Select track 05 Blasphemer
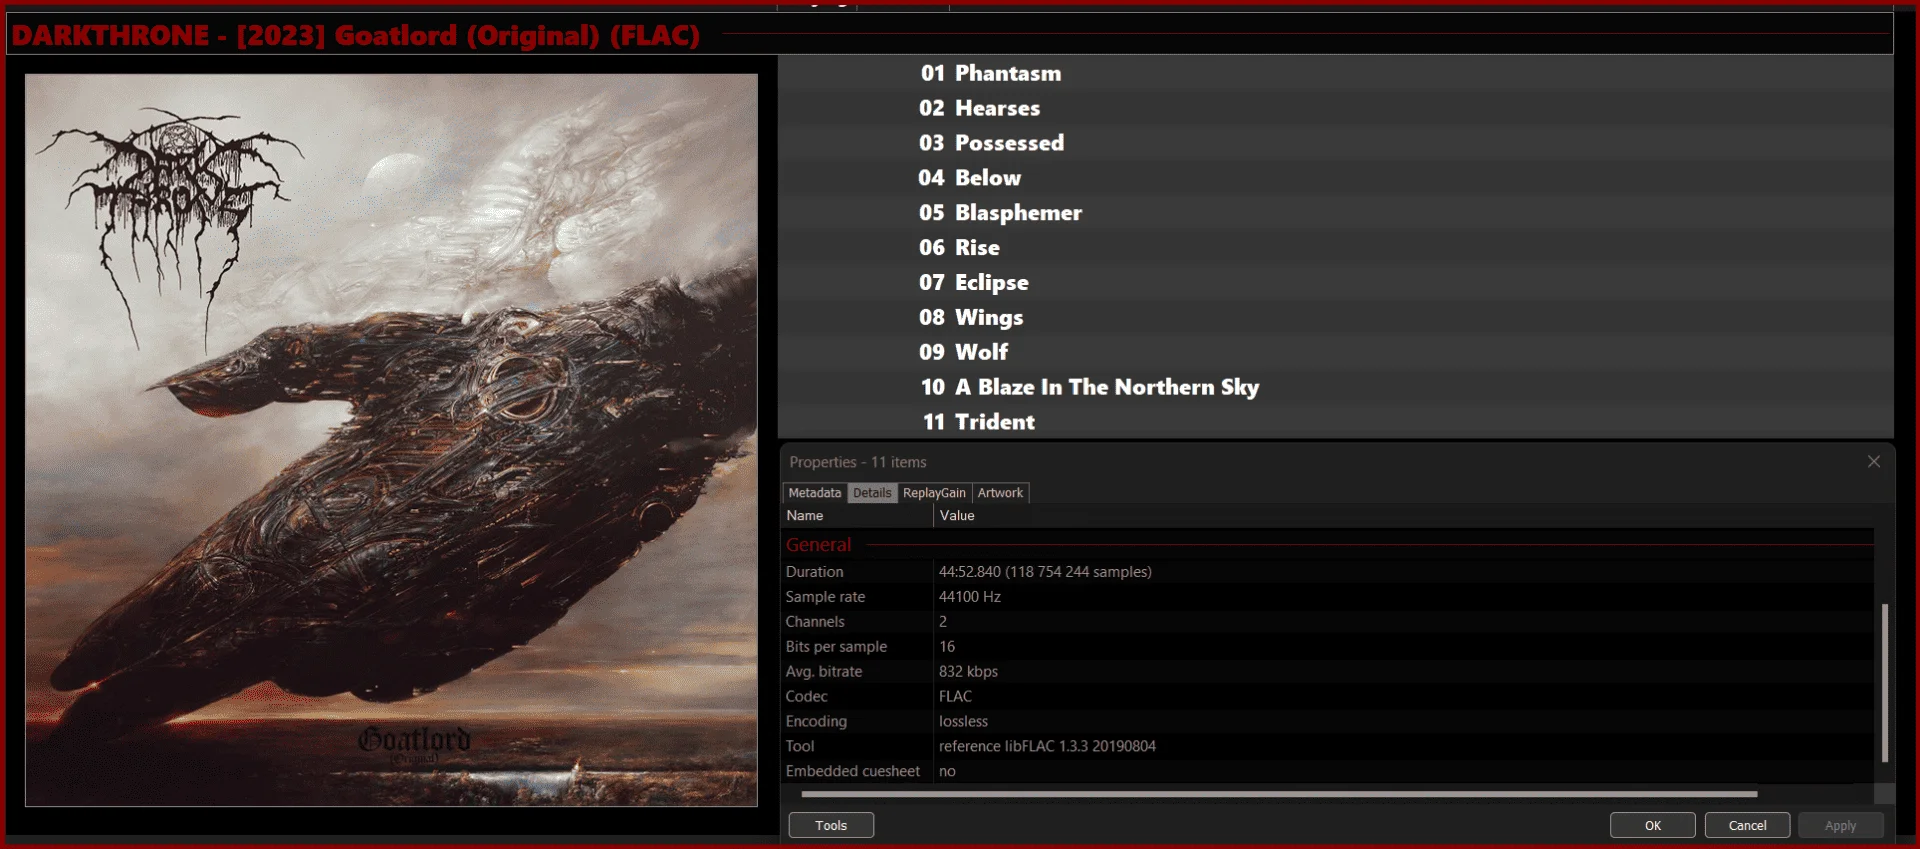 [1336, 213]
